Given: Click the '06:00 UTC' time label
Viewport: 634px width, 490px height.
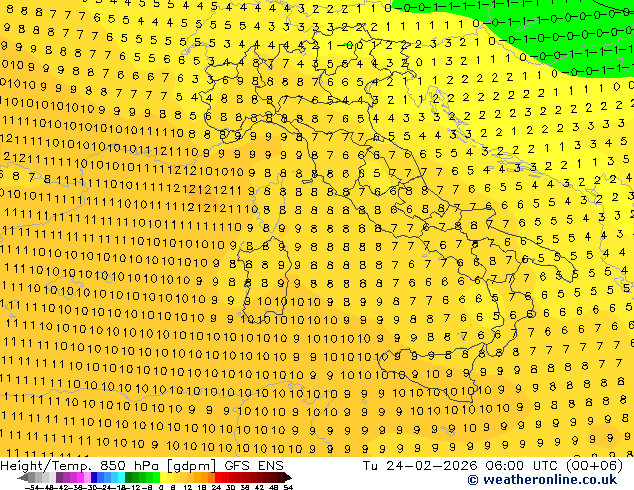Looking at the screenshot, I should [524, 466].
